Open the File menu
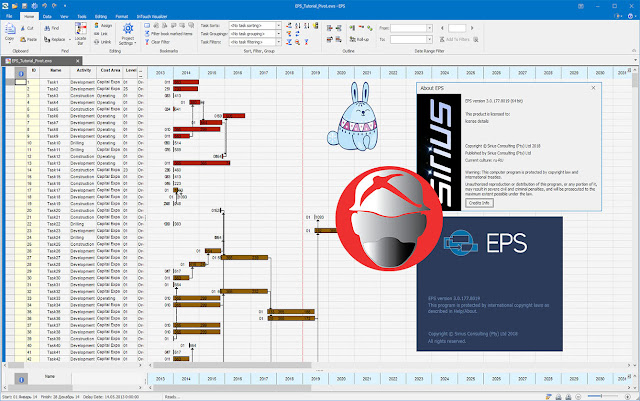This screenshot has height=401, width=640. (x=9, y=16)
